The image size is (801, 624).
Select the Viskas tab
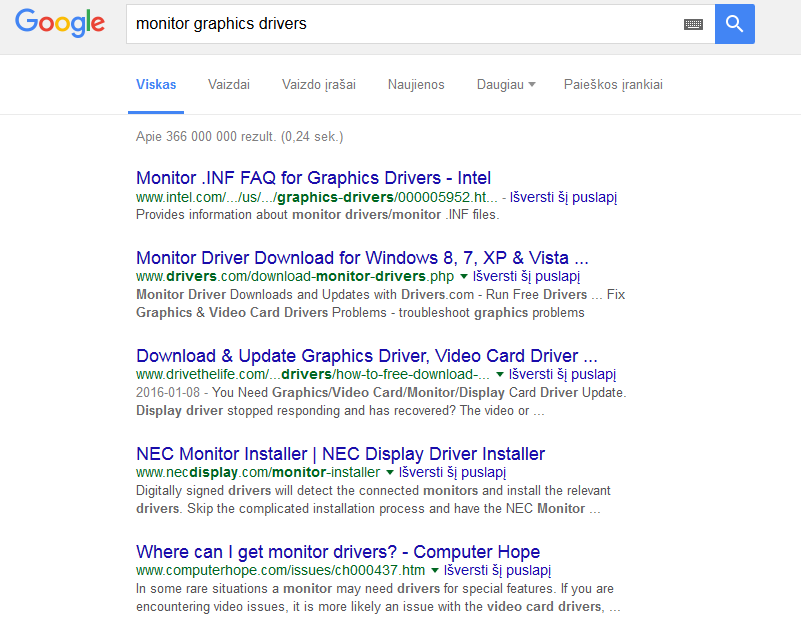point(156,84)
